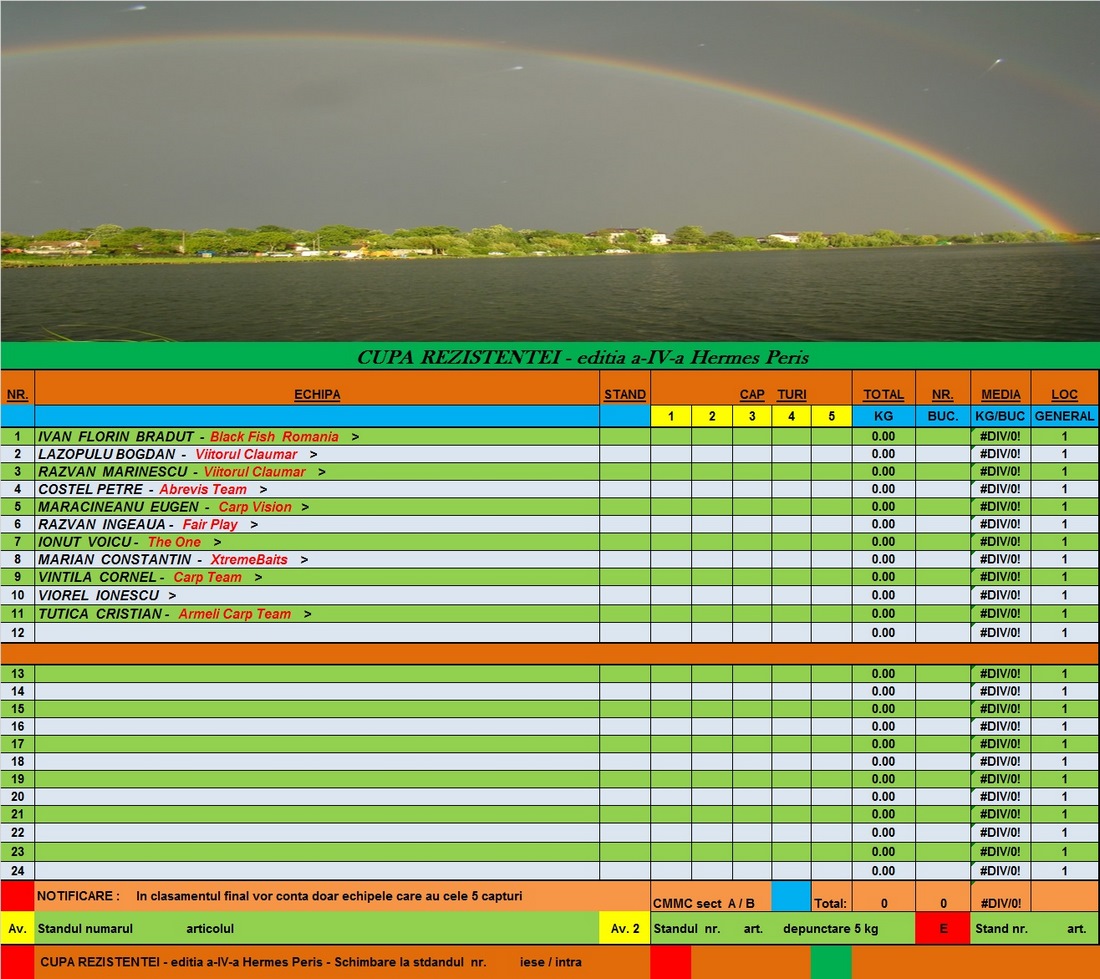This screenshot has height=979, width=1100.
Task: Select the TOTAL header cell
Action: tap(883, 394)
